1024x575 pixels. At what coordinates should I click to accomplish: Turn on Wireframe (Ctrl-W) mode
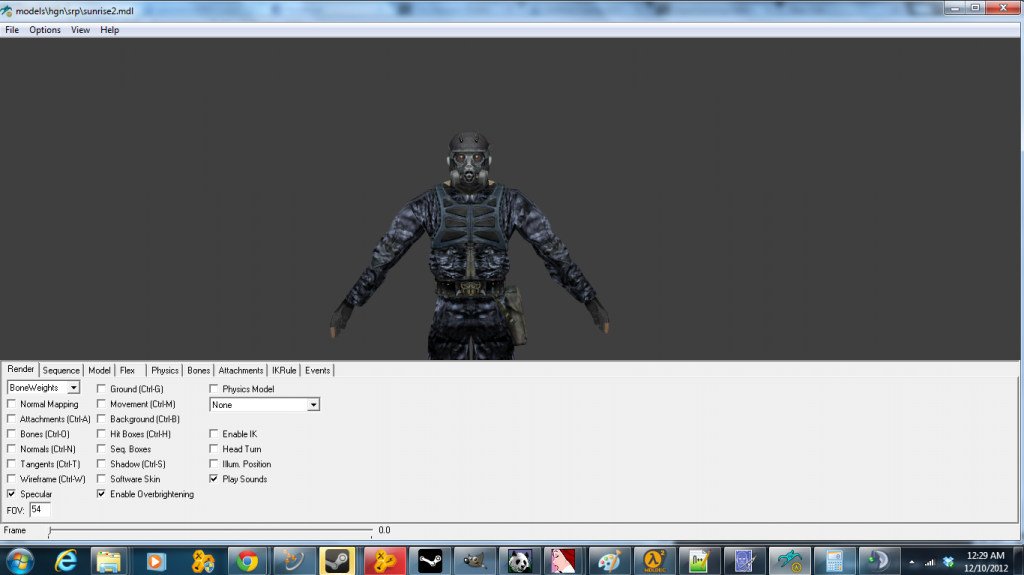pos(11,479)
